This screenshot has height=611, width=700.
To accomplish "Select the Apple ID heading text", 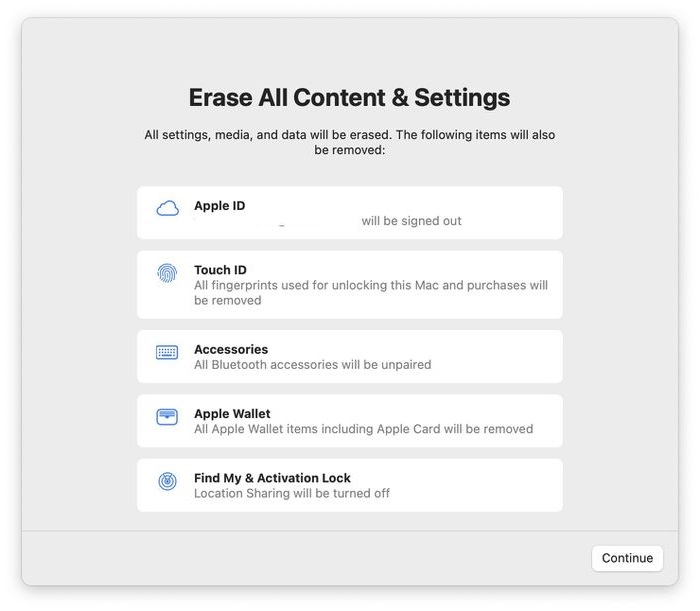I will (x=219, y=206).
